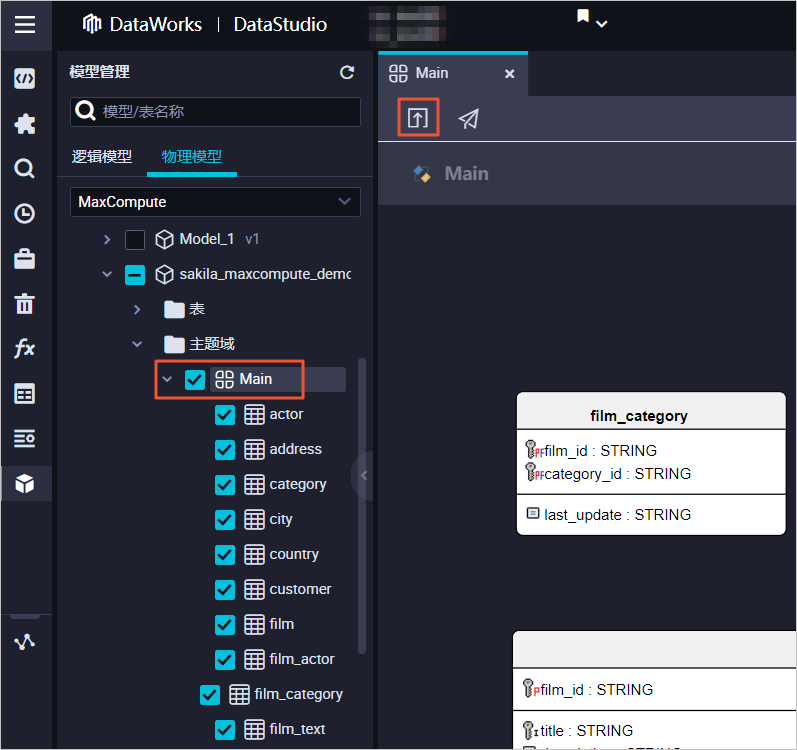Click title : STRING field in diagram

tap(587, 731)
